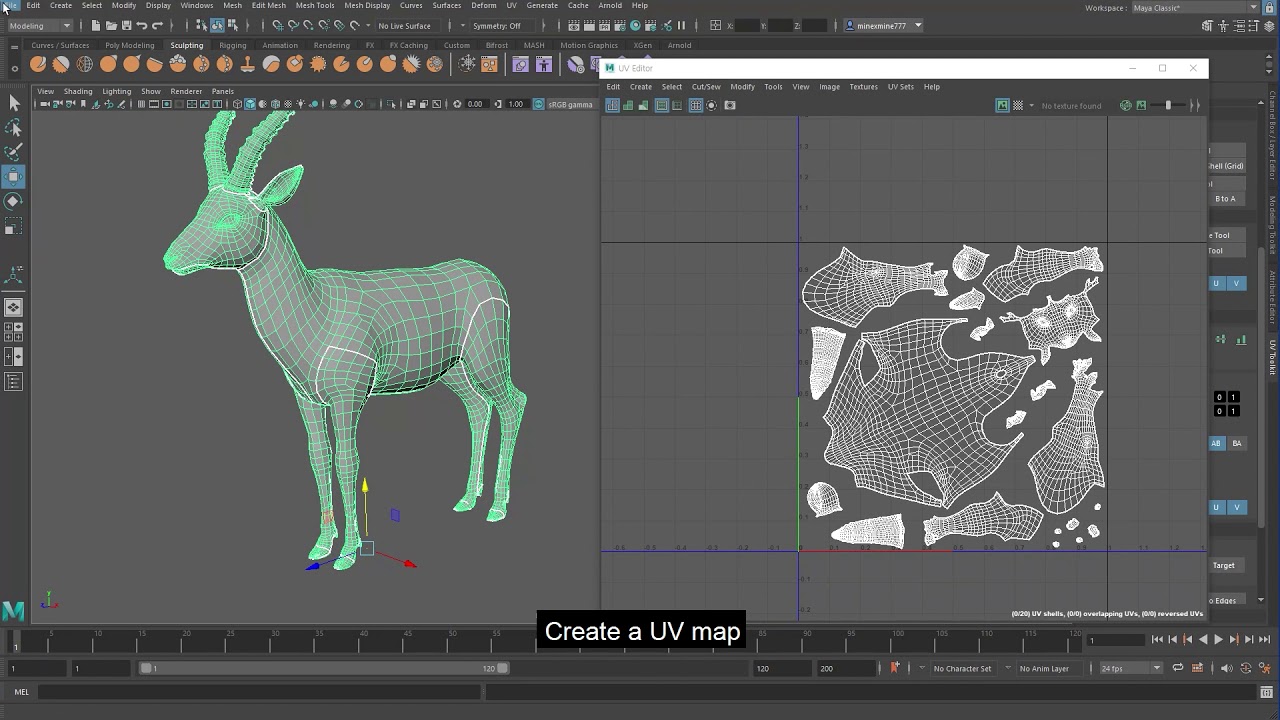
Task: Activate the Paint Selection tool in the tool box
Action: coord(14,152)
